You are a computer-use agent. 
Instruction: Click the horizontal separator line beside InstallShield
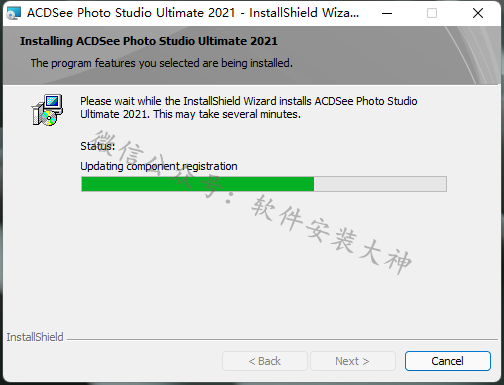(x=282, y=340)
